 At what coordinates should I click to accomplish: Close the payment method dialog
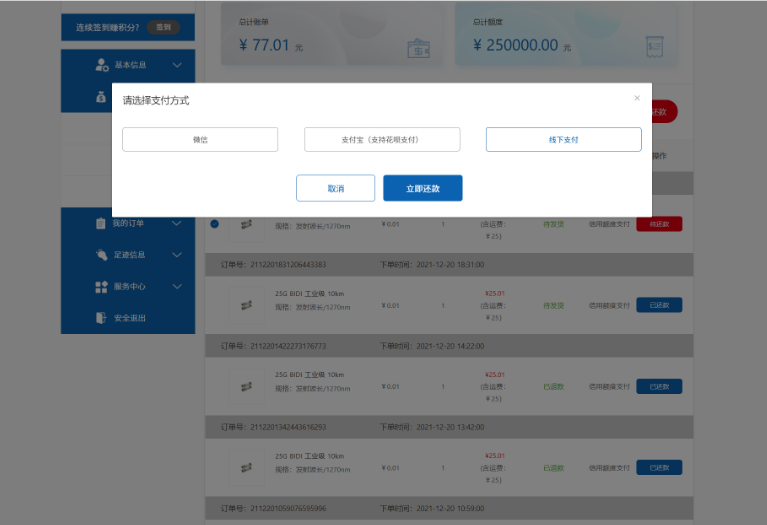[x=637, y=98]
